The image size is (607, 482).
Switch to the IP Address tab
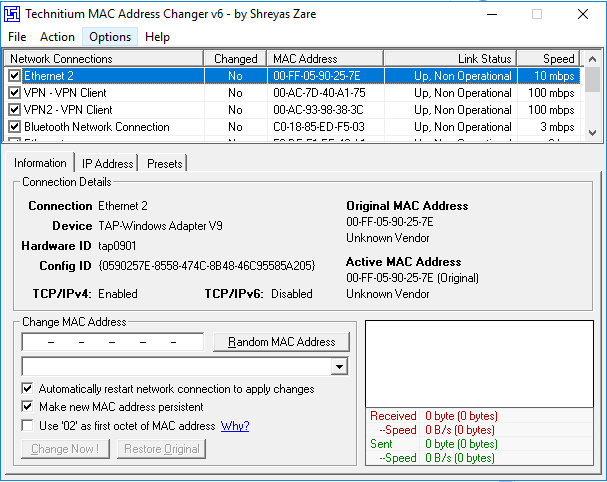(x=107, y=163)
